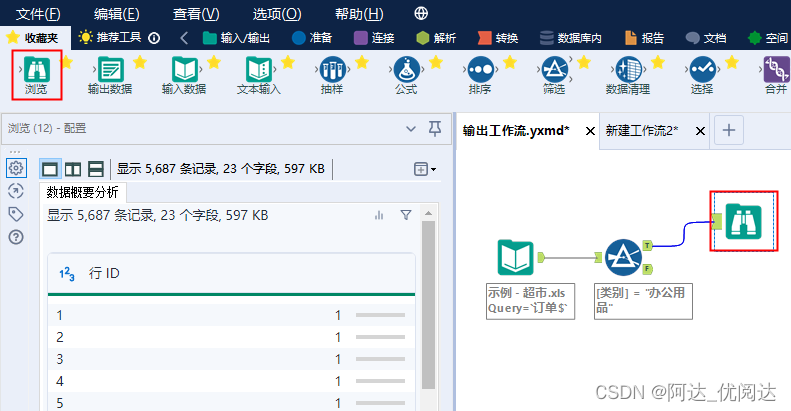Select the Text Input (文本输入) tool
791x411 pixels.
coord(258,75)
